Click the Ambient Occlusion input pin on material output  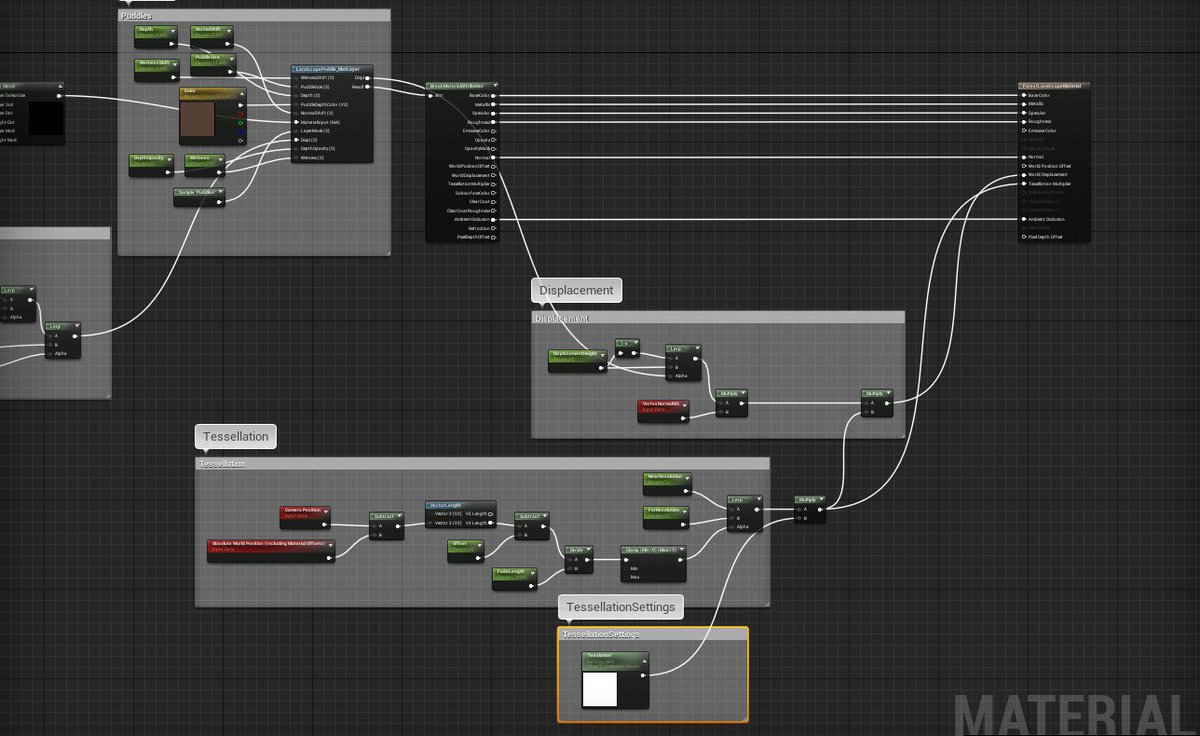click(1023, 219)
